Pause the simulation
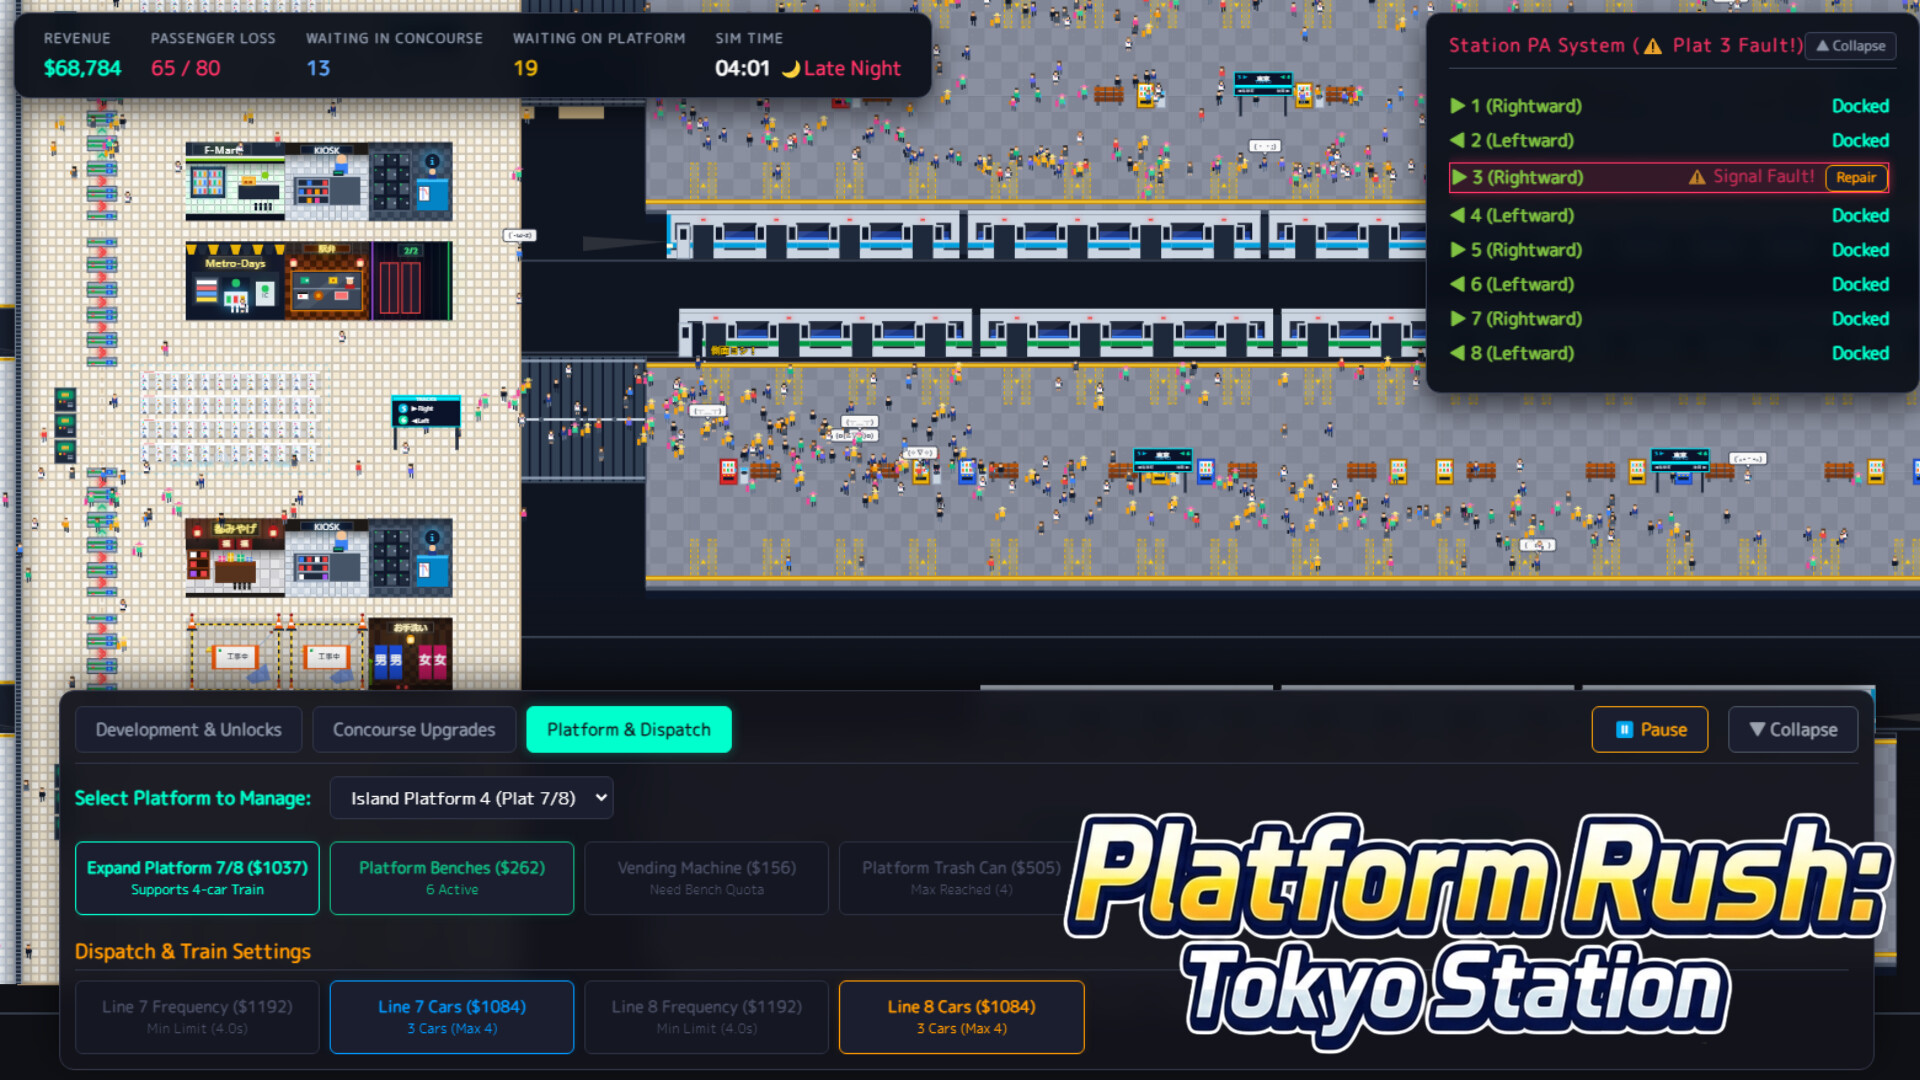This screenshot has width=1920, height=1080. (x=1650, y=730)
